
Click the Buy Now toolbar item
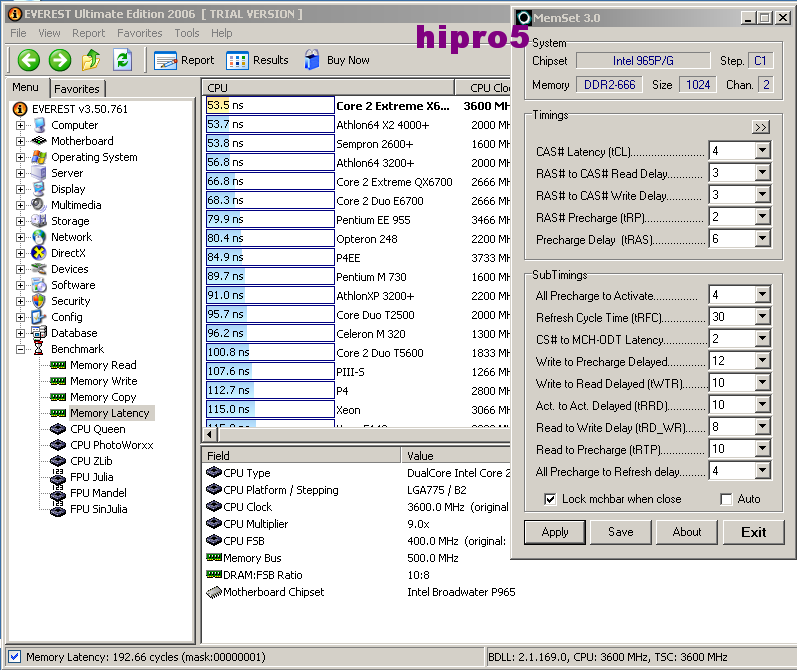pyautogui.click(x=336, y=60)
